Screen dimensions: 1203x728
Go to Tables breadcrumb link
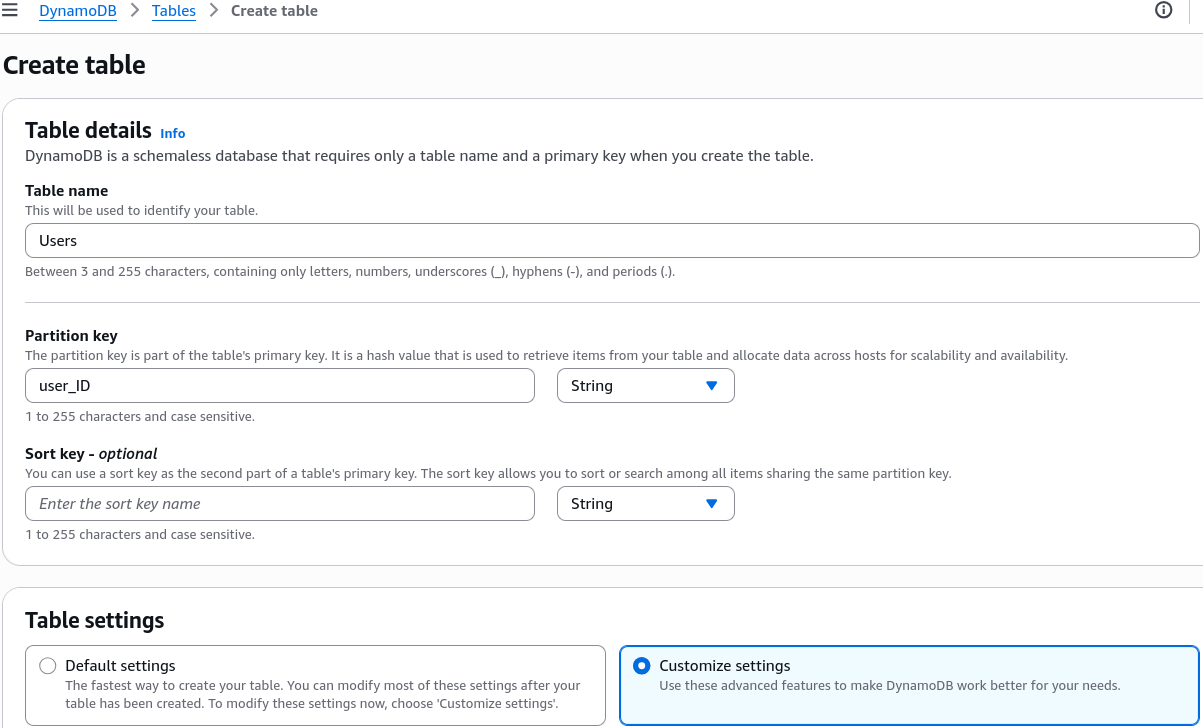click(174, 11)
